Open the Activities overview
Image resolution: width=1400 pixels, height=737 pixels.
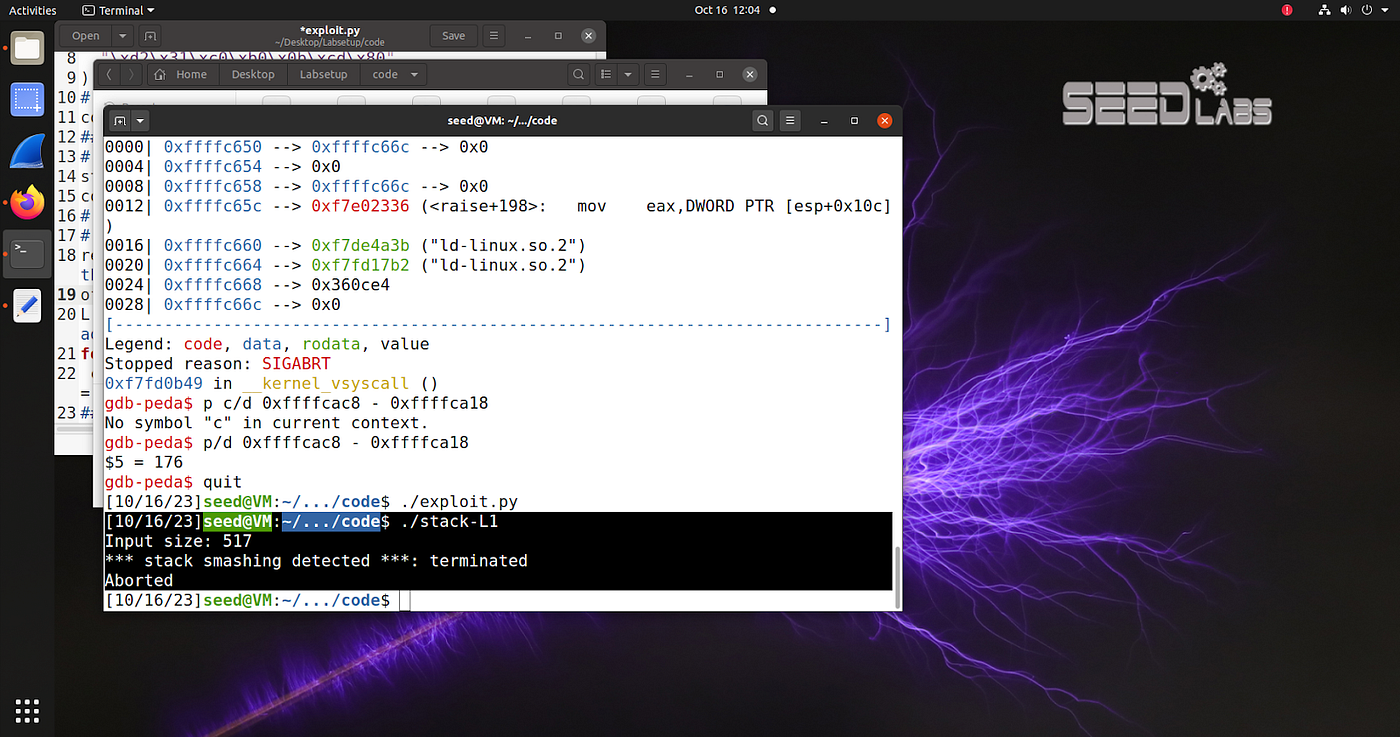pyautogui.click(x=32, y=10)
